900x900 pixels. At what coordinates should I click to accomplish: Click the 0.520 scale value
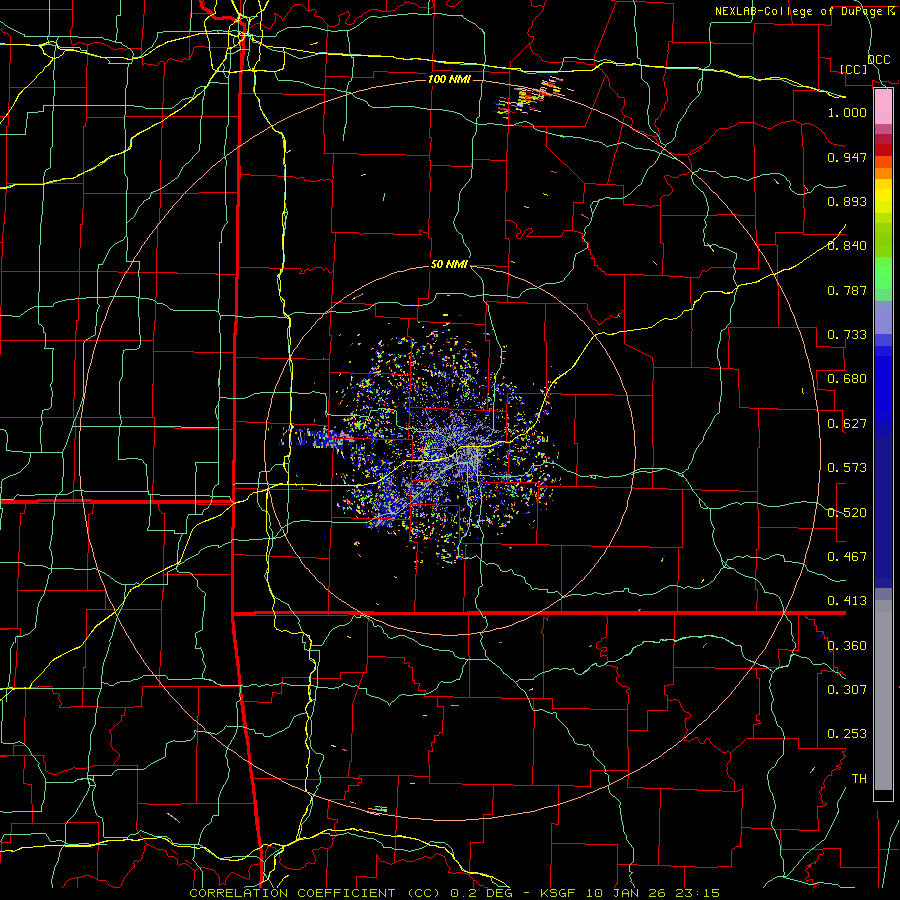tap(847, 513)
